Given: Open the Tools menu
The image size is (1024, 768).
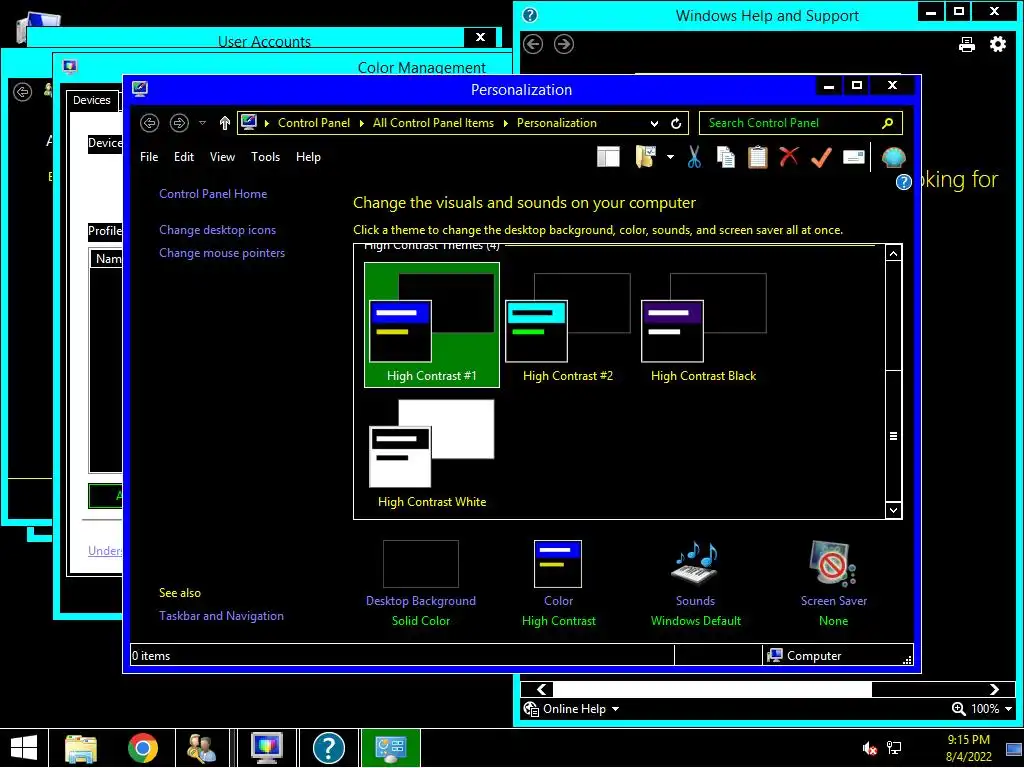Looking at the screenshot, I should coord(265,157).
